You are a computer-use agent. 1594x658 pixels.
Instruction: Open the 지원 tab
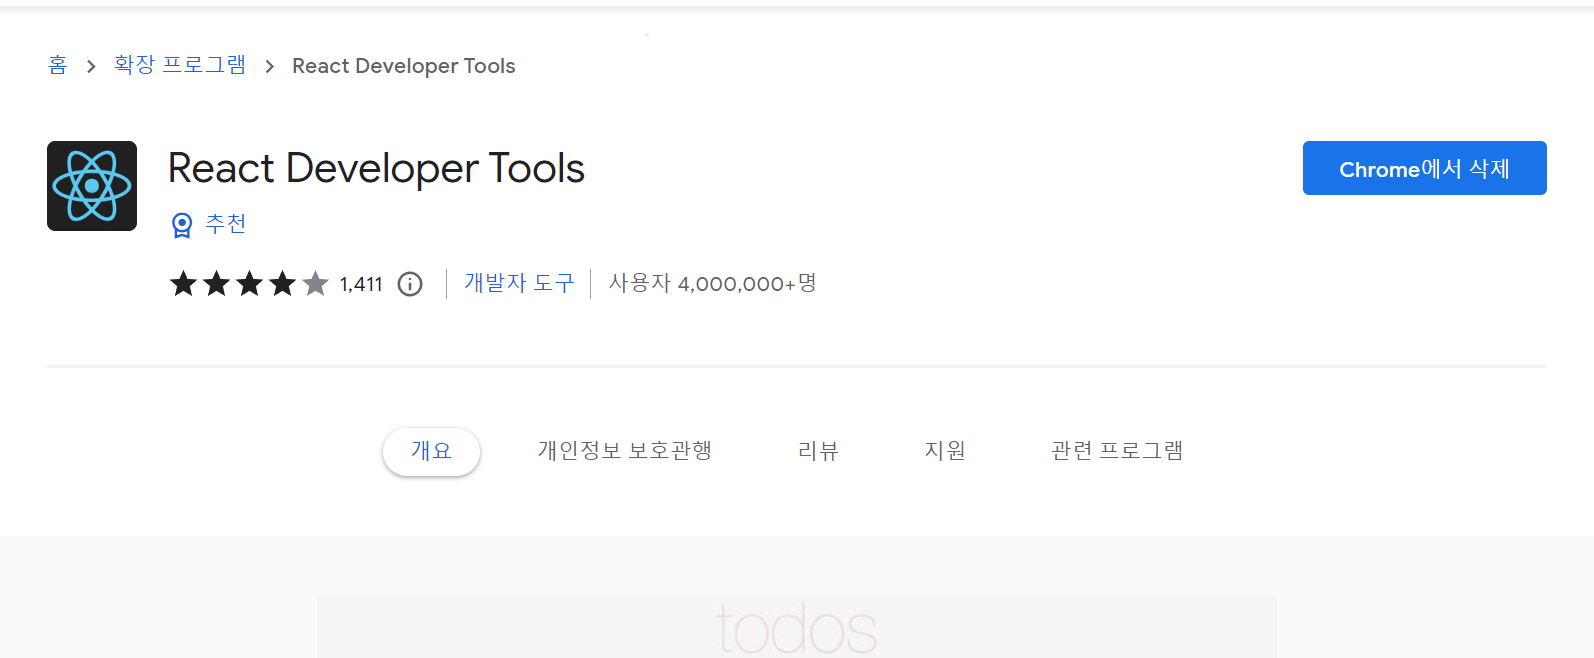pyautogui.click(x=945, y=451)
